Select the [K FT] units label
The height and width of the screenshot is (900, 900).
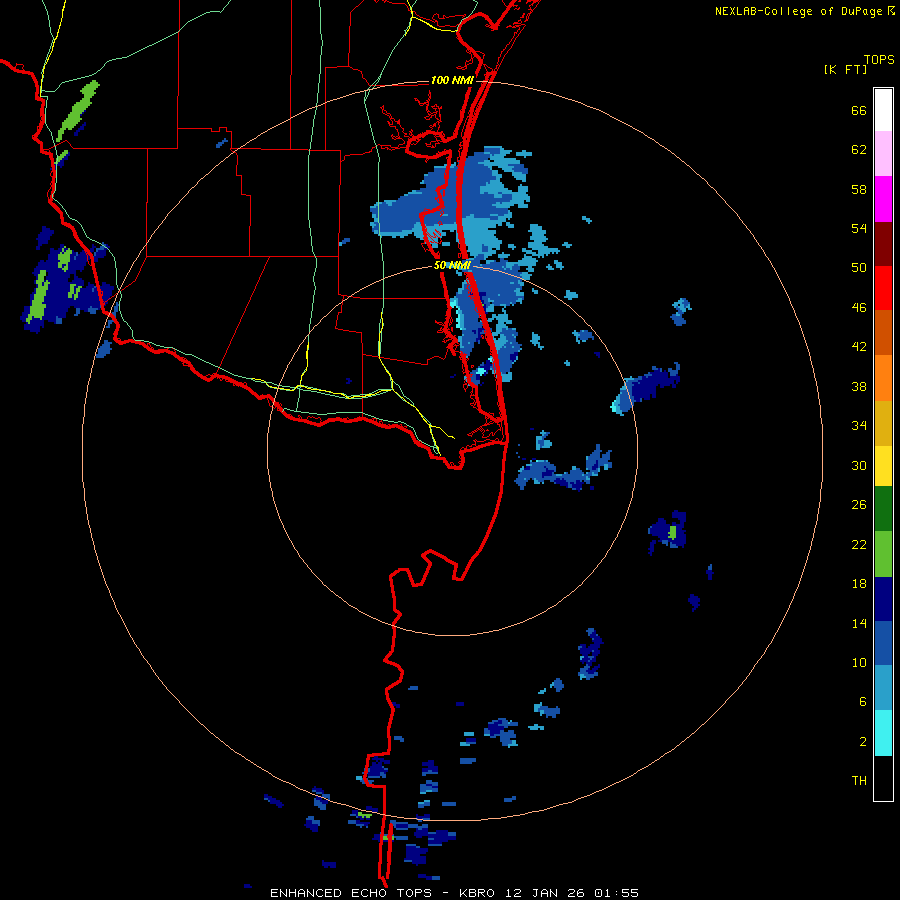845,70
